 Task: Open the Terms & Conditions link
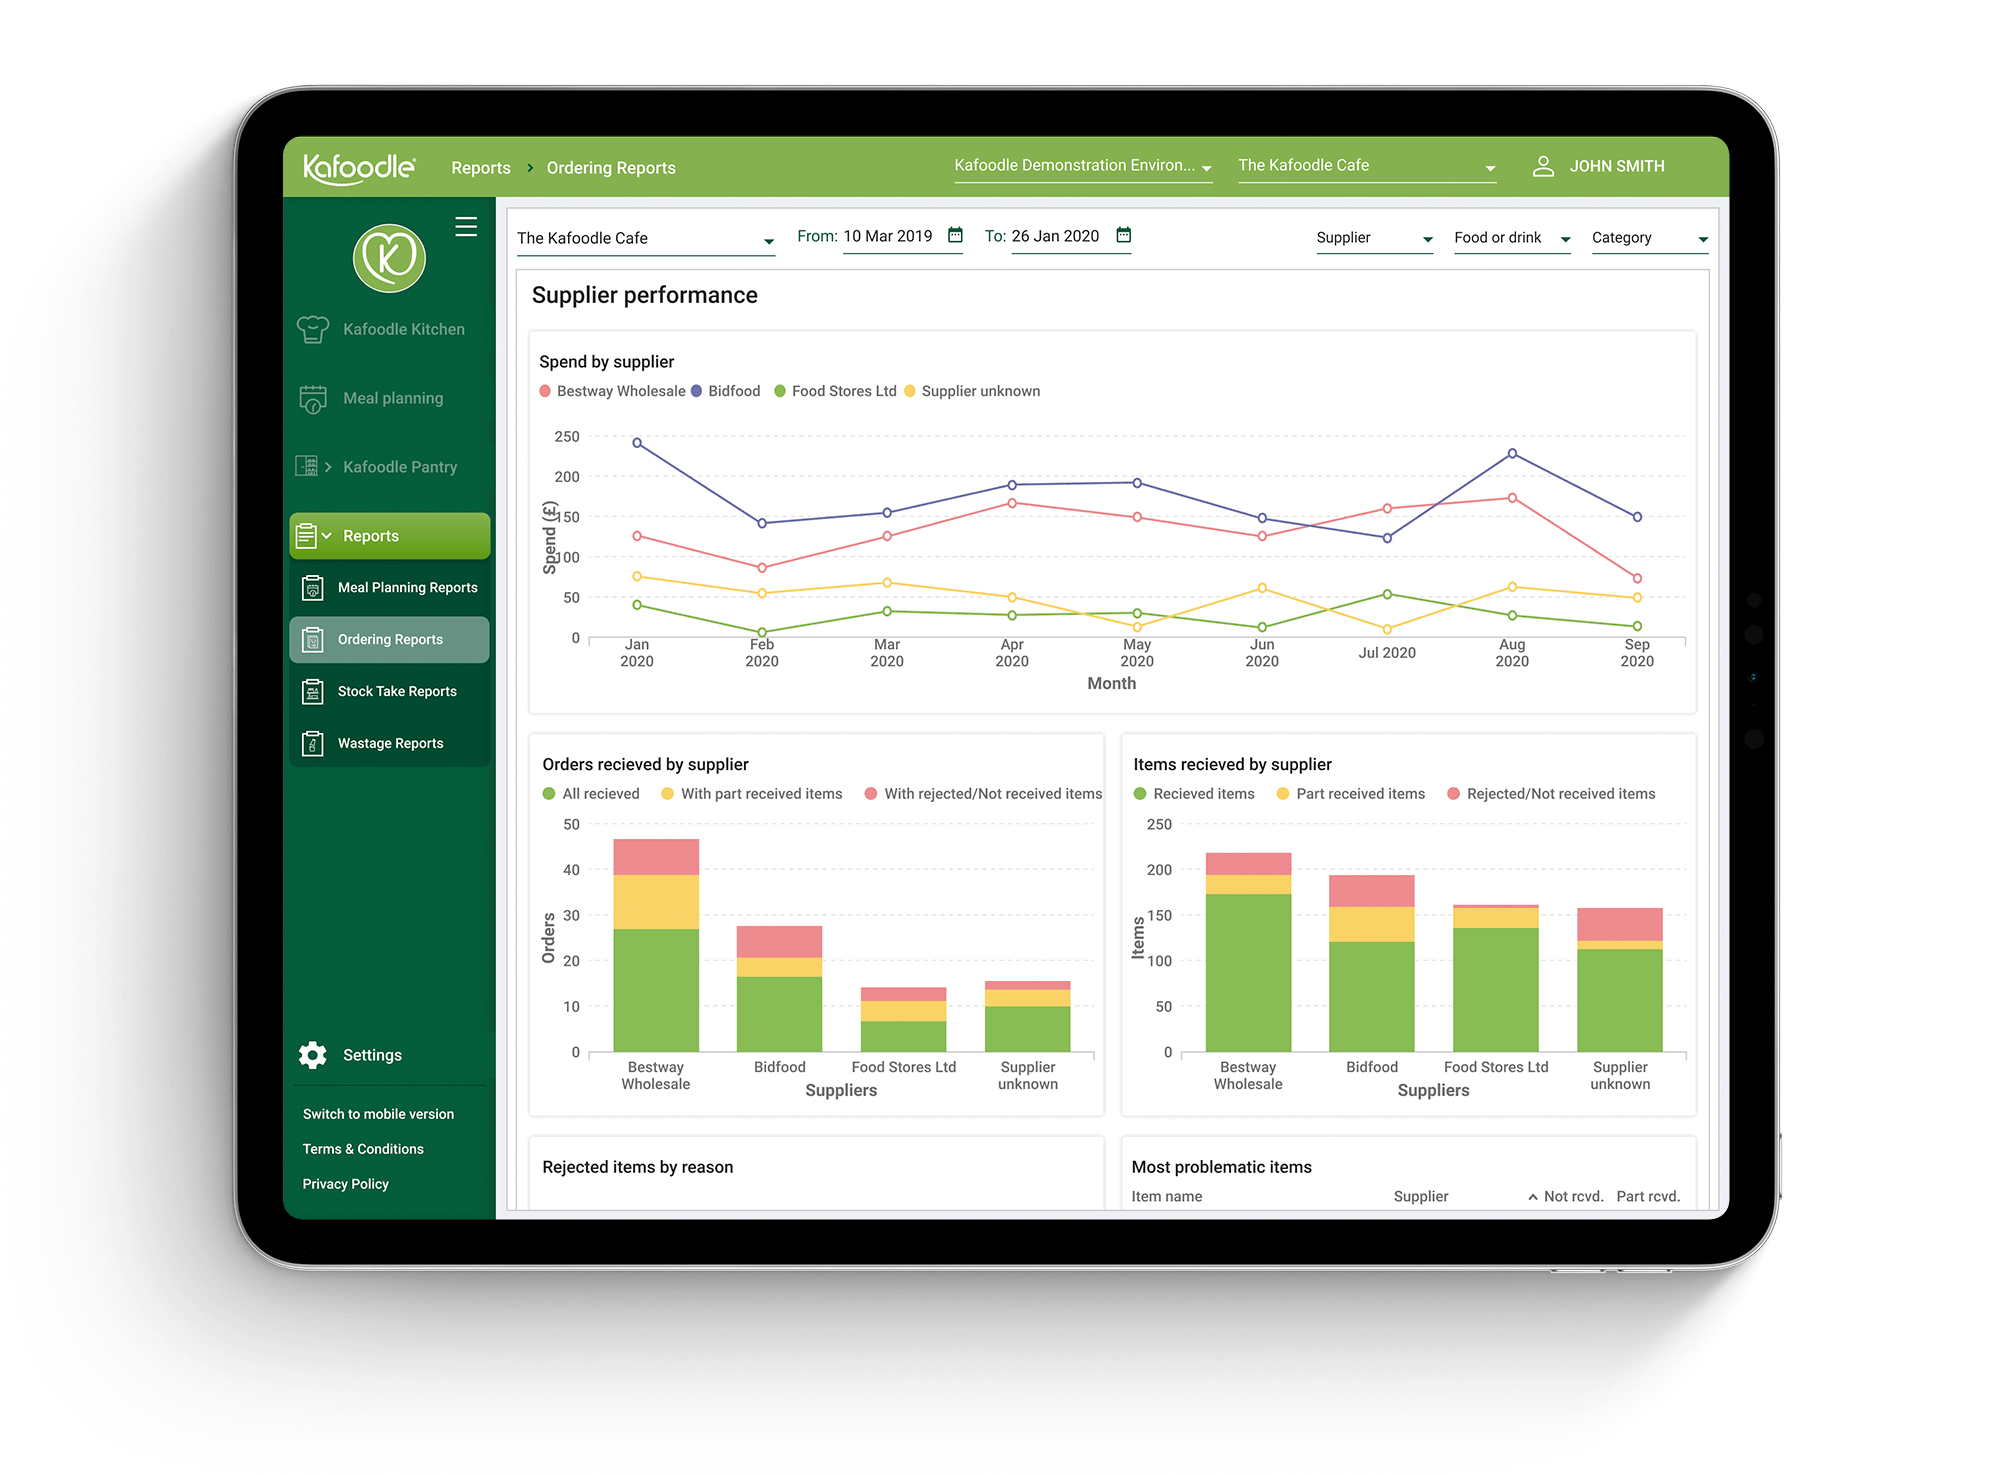[x=363, y=1149]
